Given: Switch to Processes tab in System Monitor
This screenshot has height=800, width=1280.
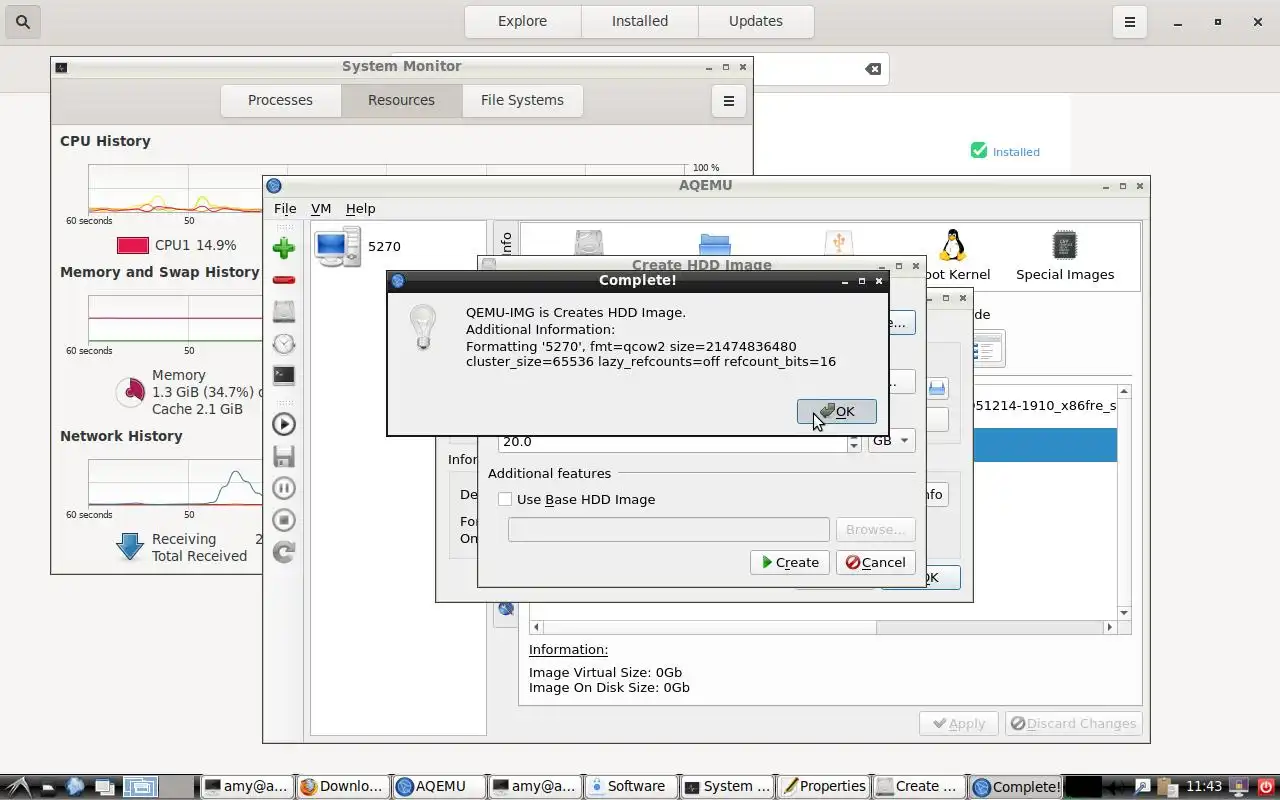Looking at the screenshot, I should click(280, 100).
